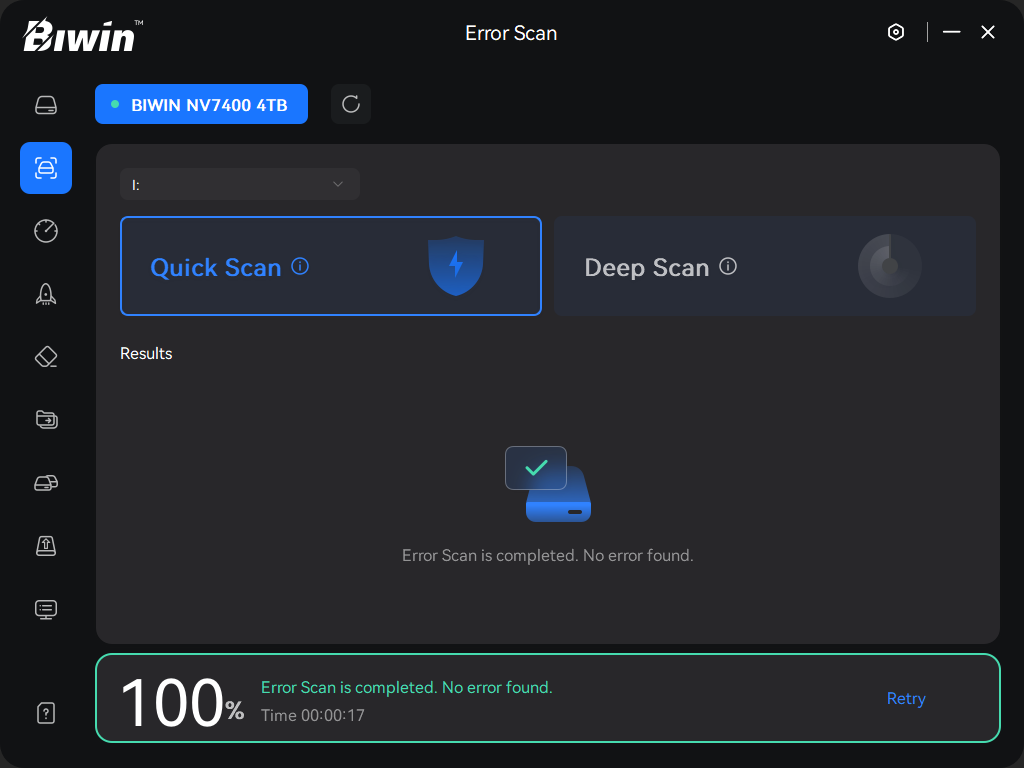Screen dimensions: 1024x768
Task: Open the disk clone sidebar icon
Action: 46,483
